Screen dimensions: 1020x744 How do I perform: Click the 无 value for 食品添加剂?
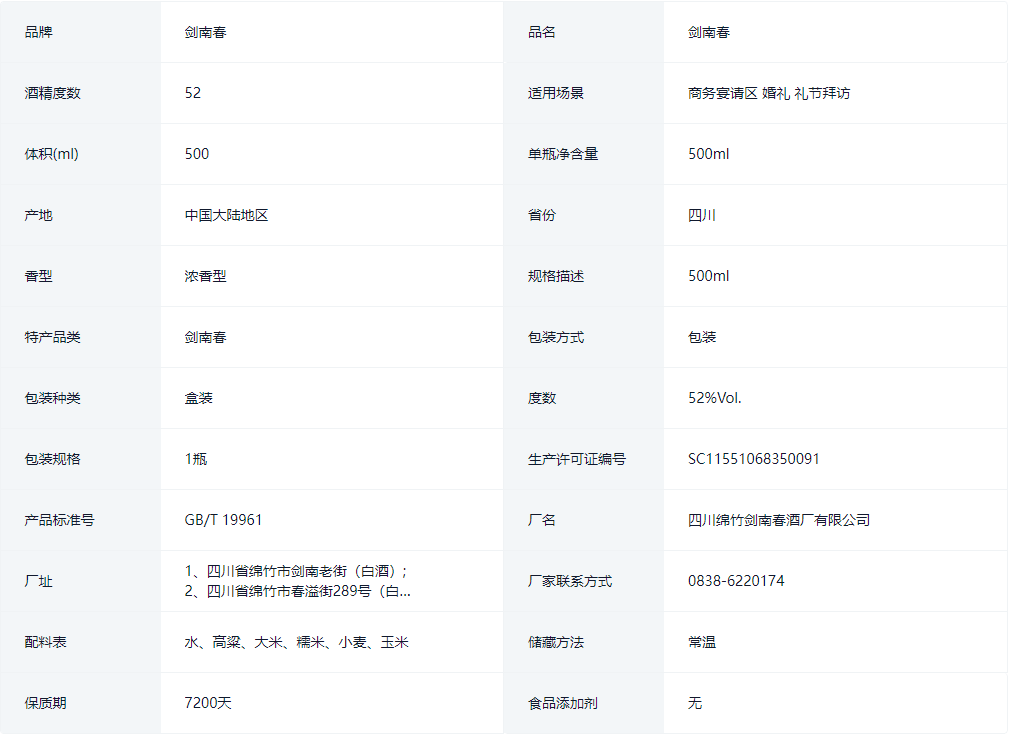(x=695, y=703)
